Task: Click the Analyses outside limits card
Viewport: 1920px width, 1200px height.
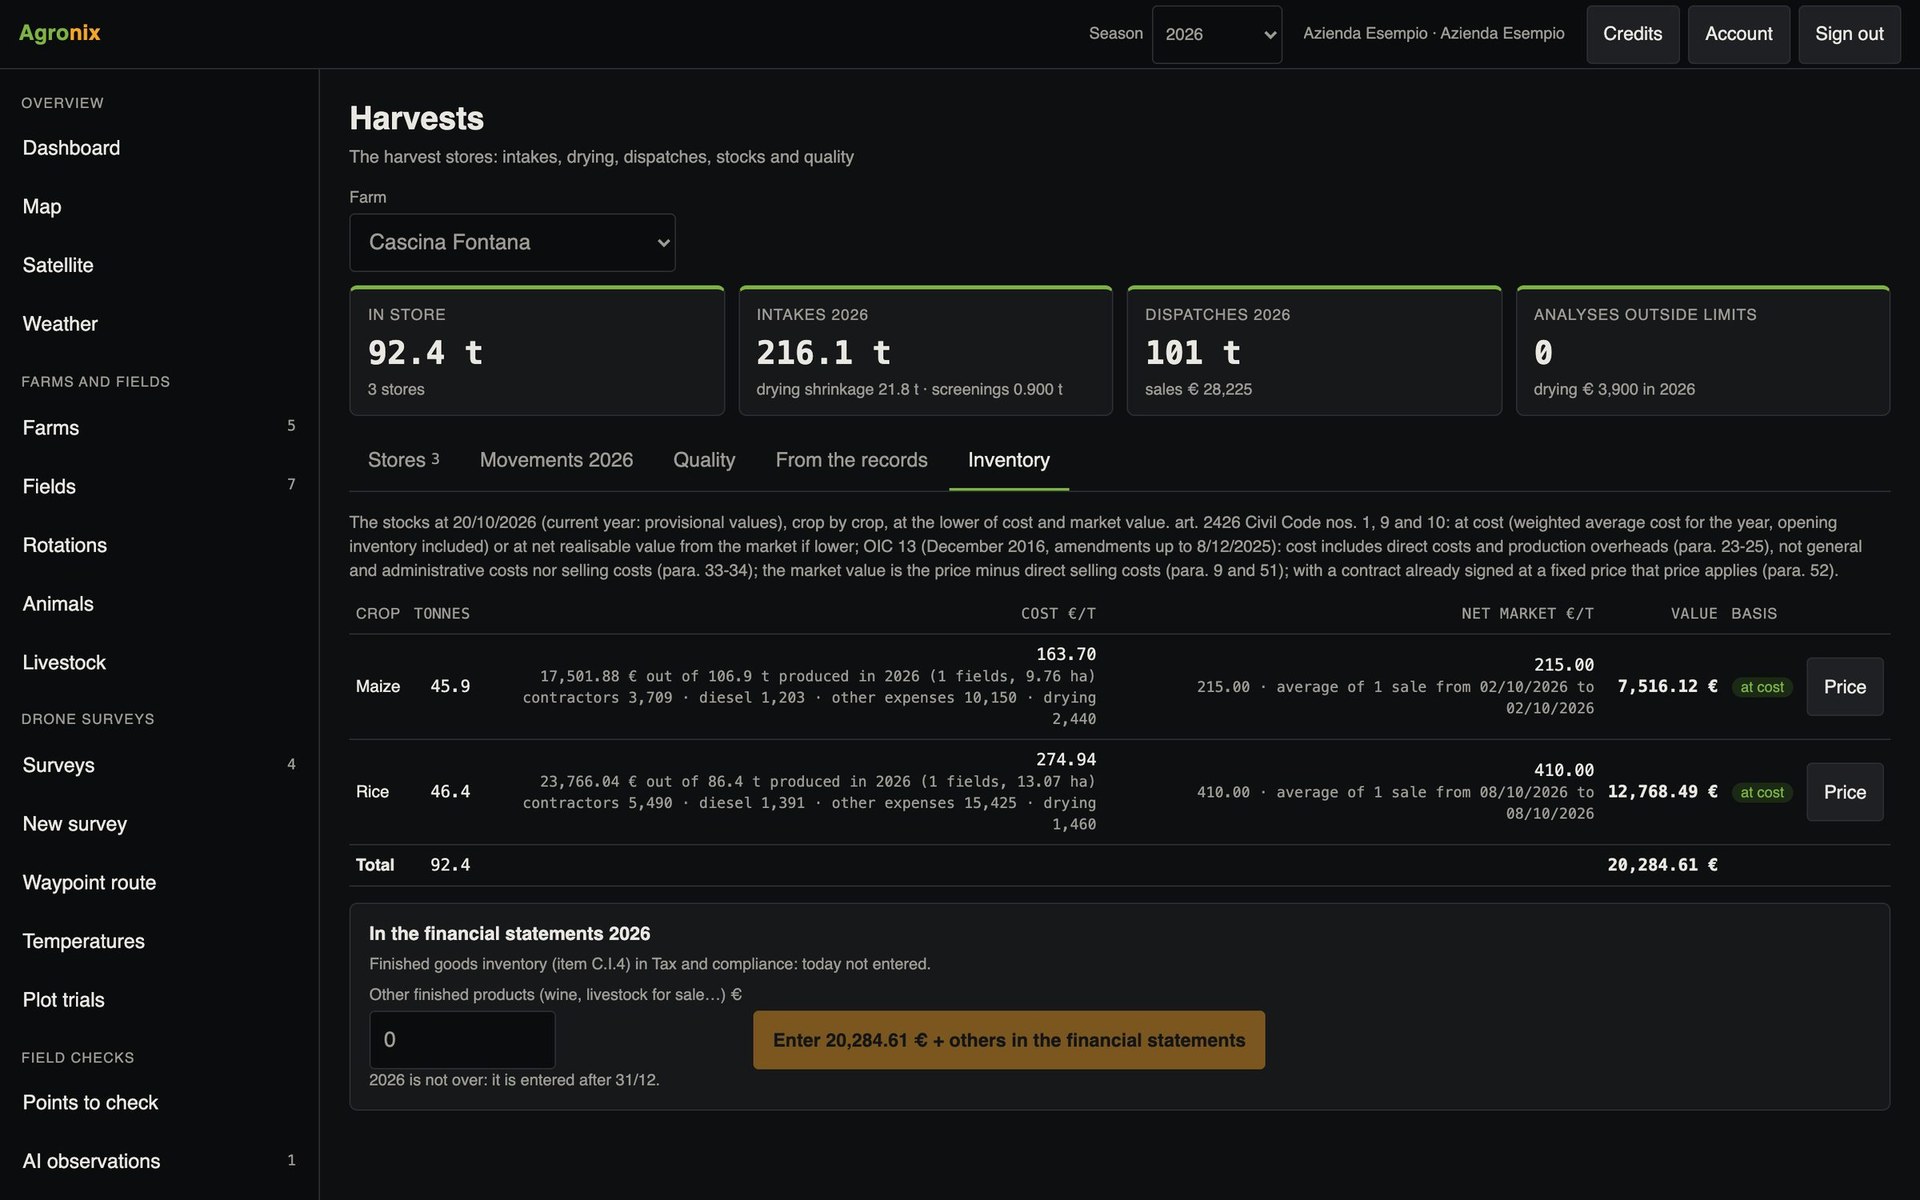Action: pyautogui.click(x=1703, y=351)
